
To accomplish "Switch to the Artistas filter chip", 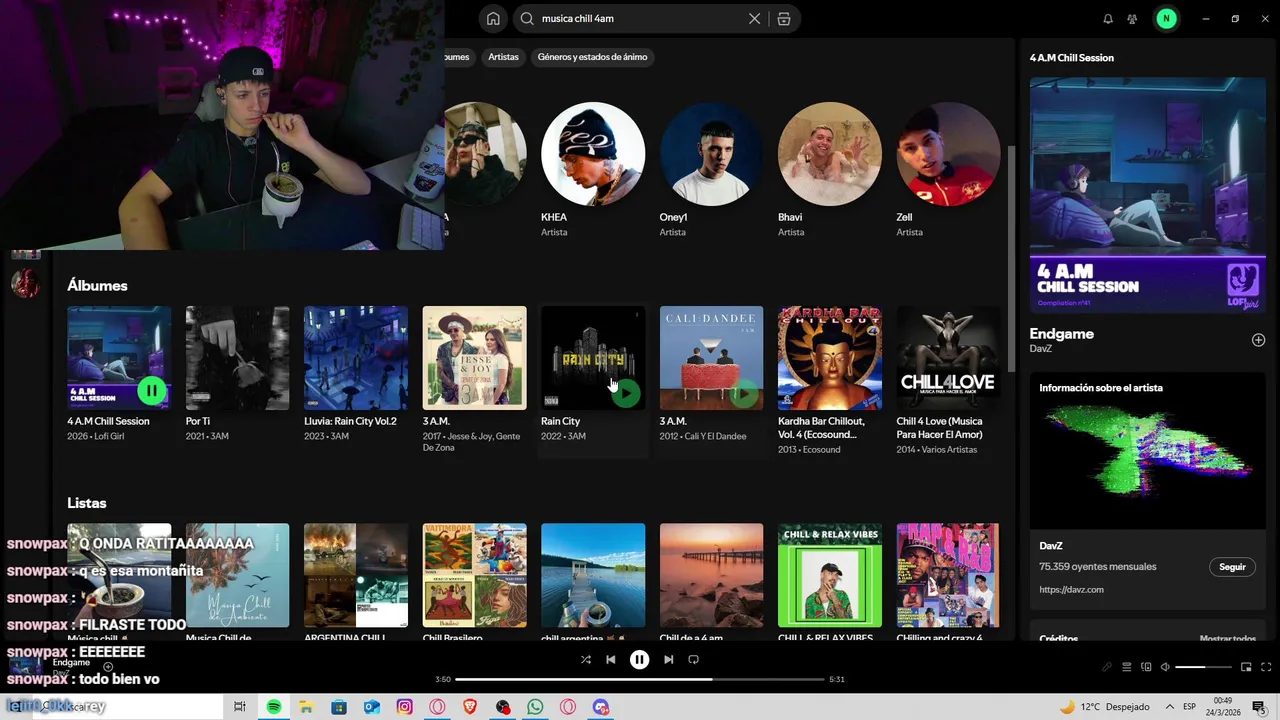I will pos(503,57).
